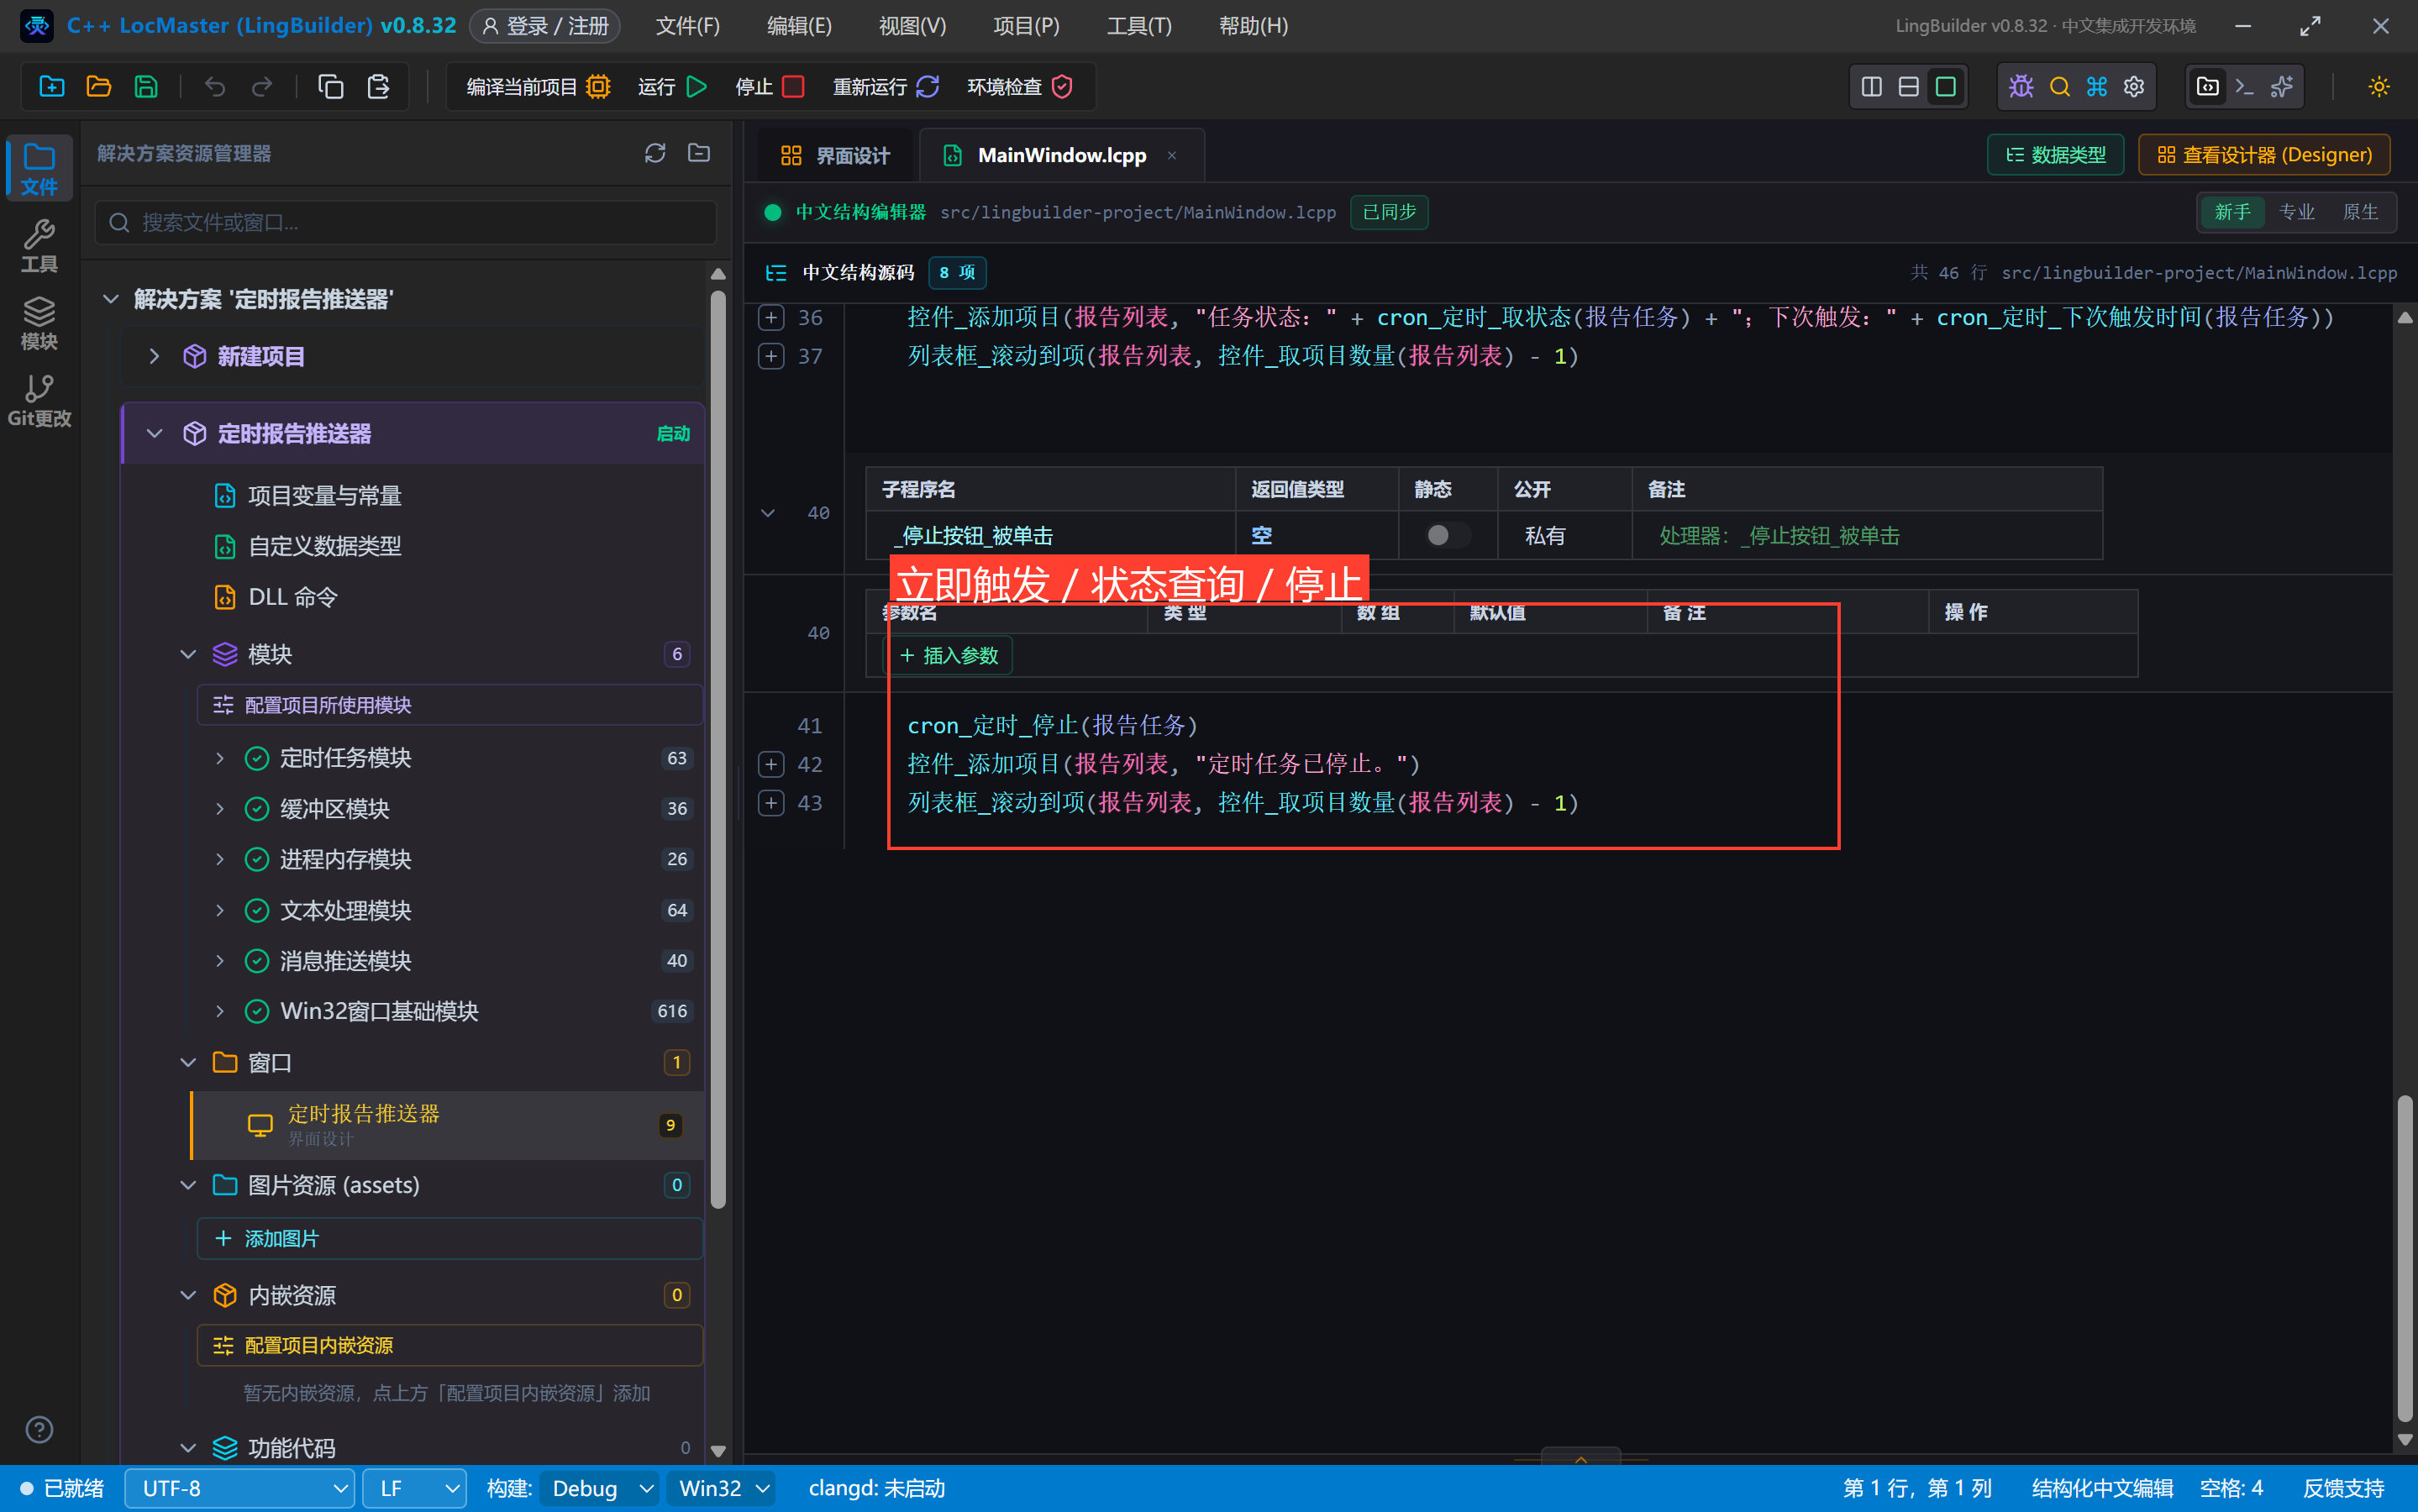Collapse the 窗口 folder
The image size is (2418, 1512).
coord(187,1062)
